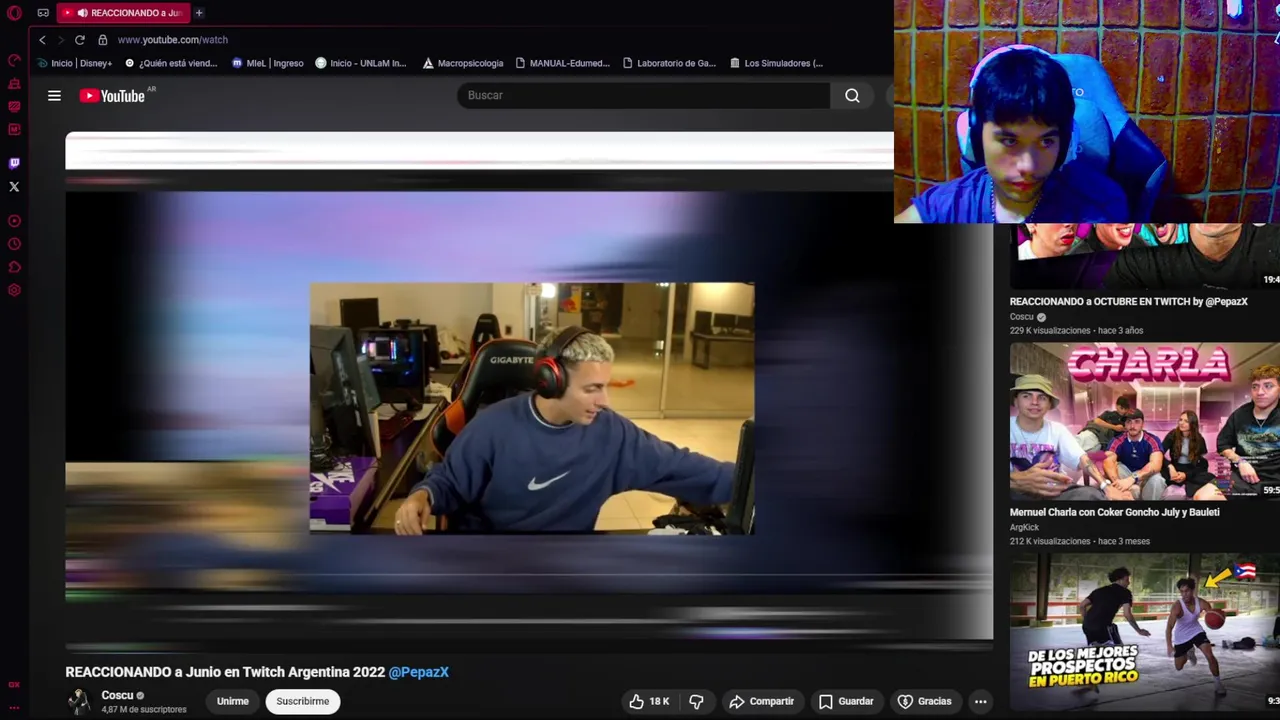Open more actions three-dots under video
The height and width of the screenshot is (720, 1280).
tap(981, 701)
